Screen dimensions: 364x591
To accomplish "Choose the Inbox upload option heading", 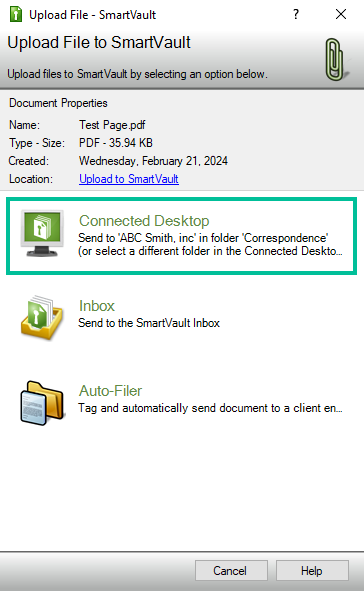I will coord(97,306).
